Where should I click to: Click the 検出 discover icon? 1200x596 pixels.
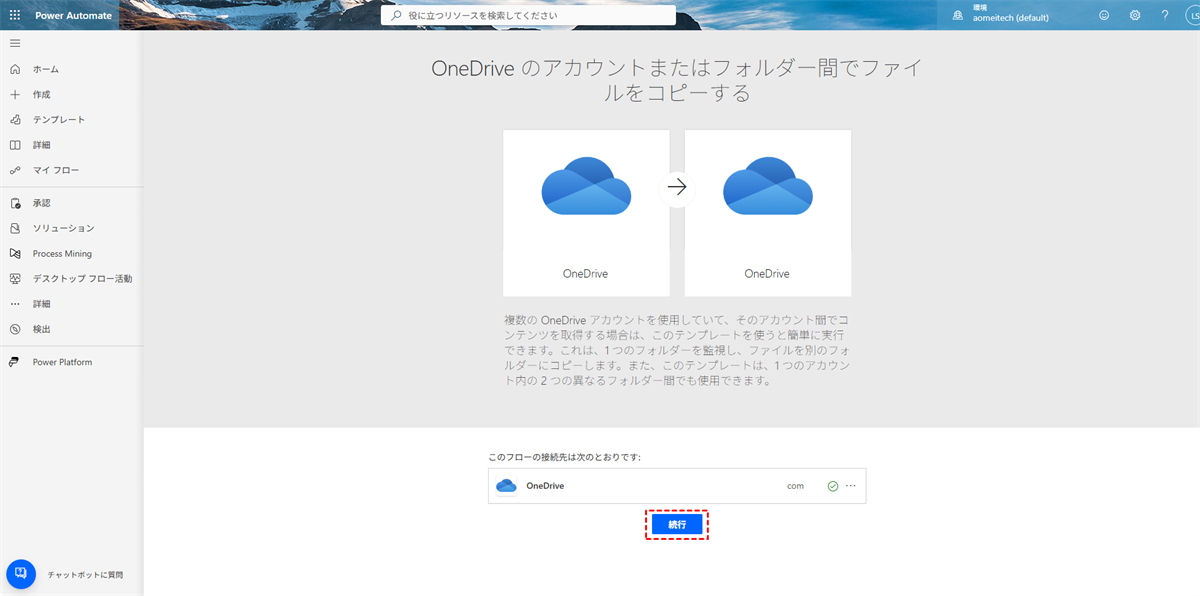[14, 329]
